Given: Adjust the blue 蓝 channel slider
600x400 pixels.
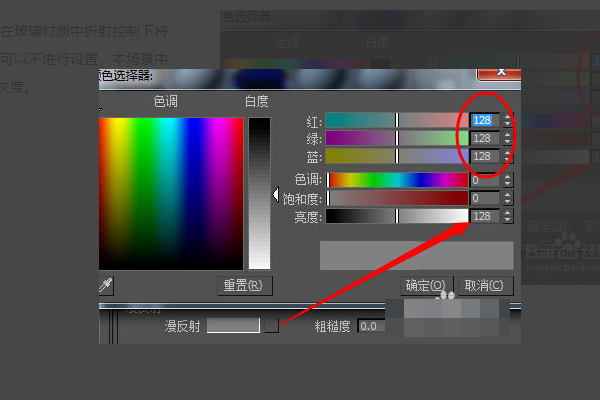Looking at the screenshot, I should click(397, 156).
